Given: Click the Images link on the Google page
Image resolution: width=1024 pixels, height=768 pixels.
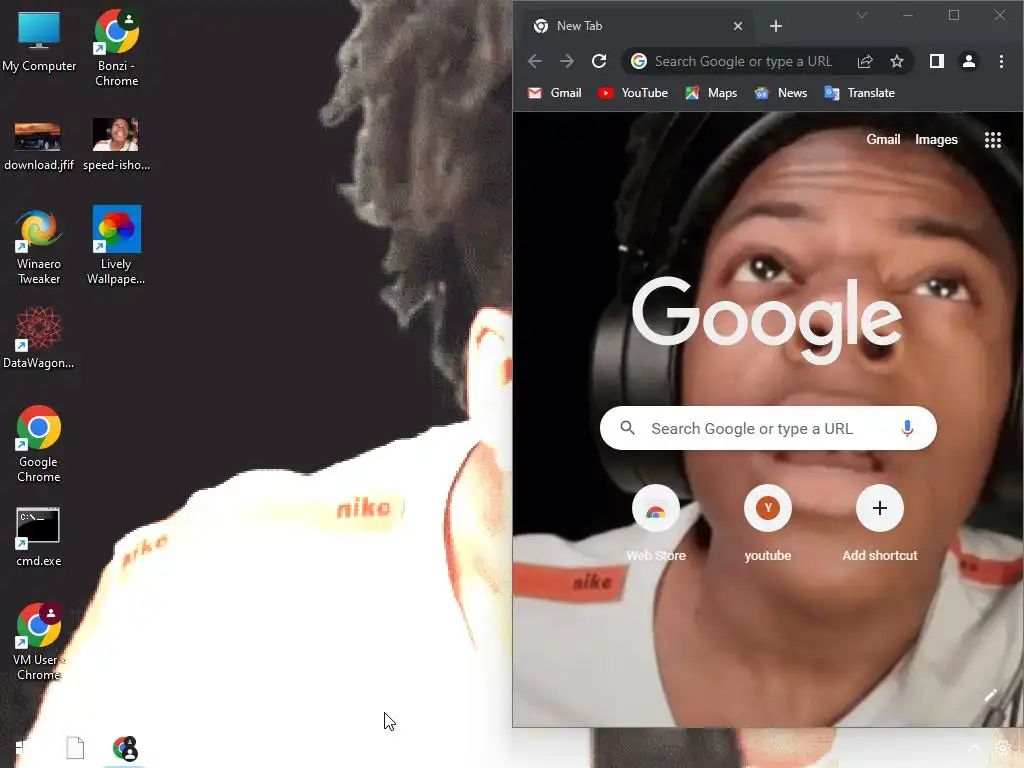Looking at the screenshot, I should point(936,140).
